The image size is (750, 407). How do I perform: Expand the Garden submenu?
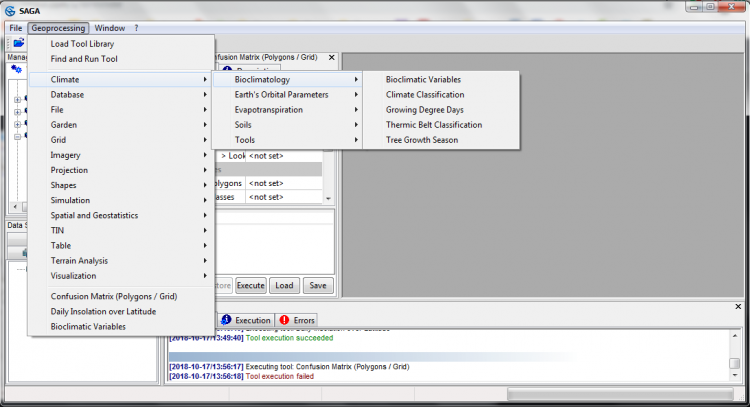coord(121,125)
